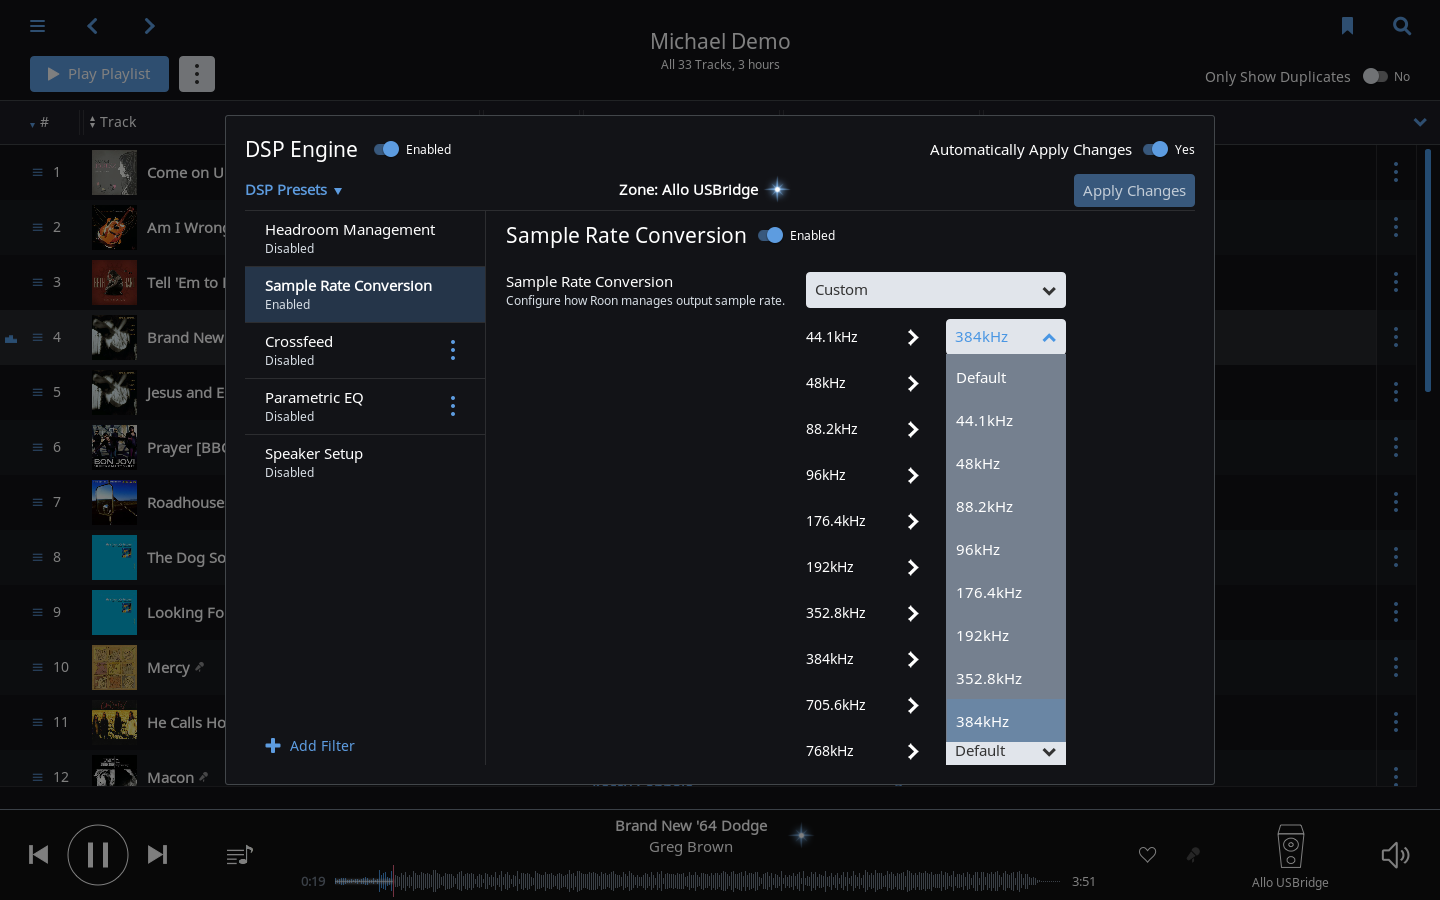This screenshot has height=900, width=1440.
Task: Disable Sample Rate Conversion
Action: point(769,235)
